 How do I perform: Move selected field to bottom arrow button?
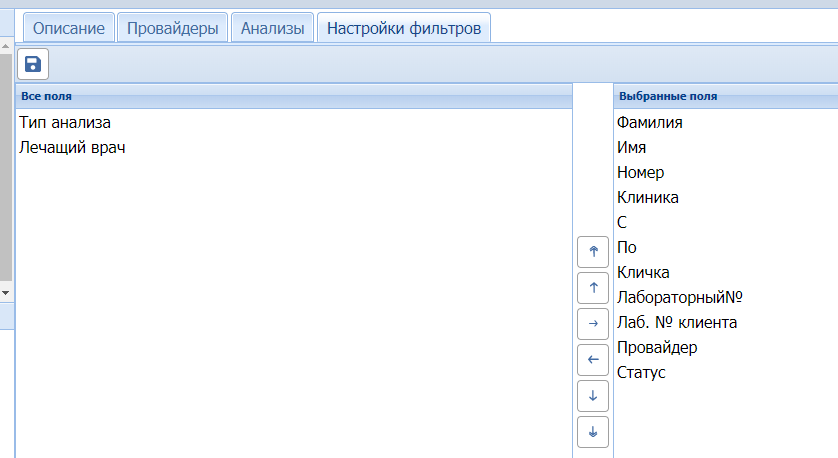[593, 432]
